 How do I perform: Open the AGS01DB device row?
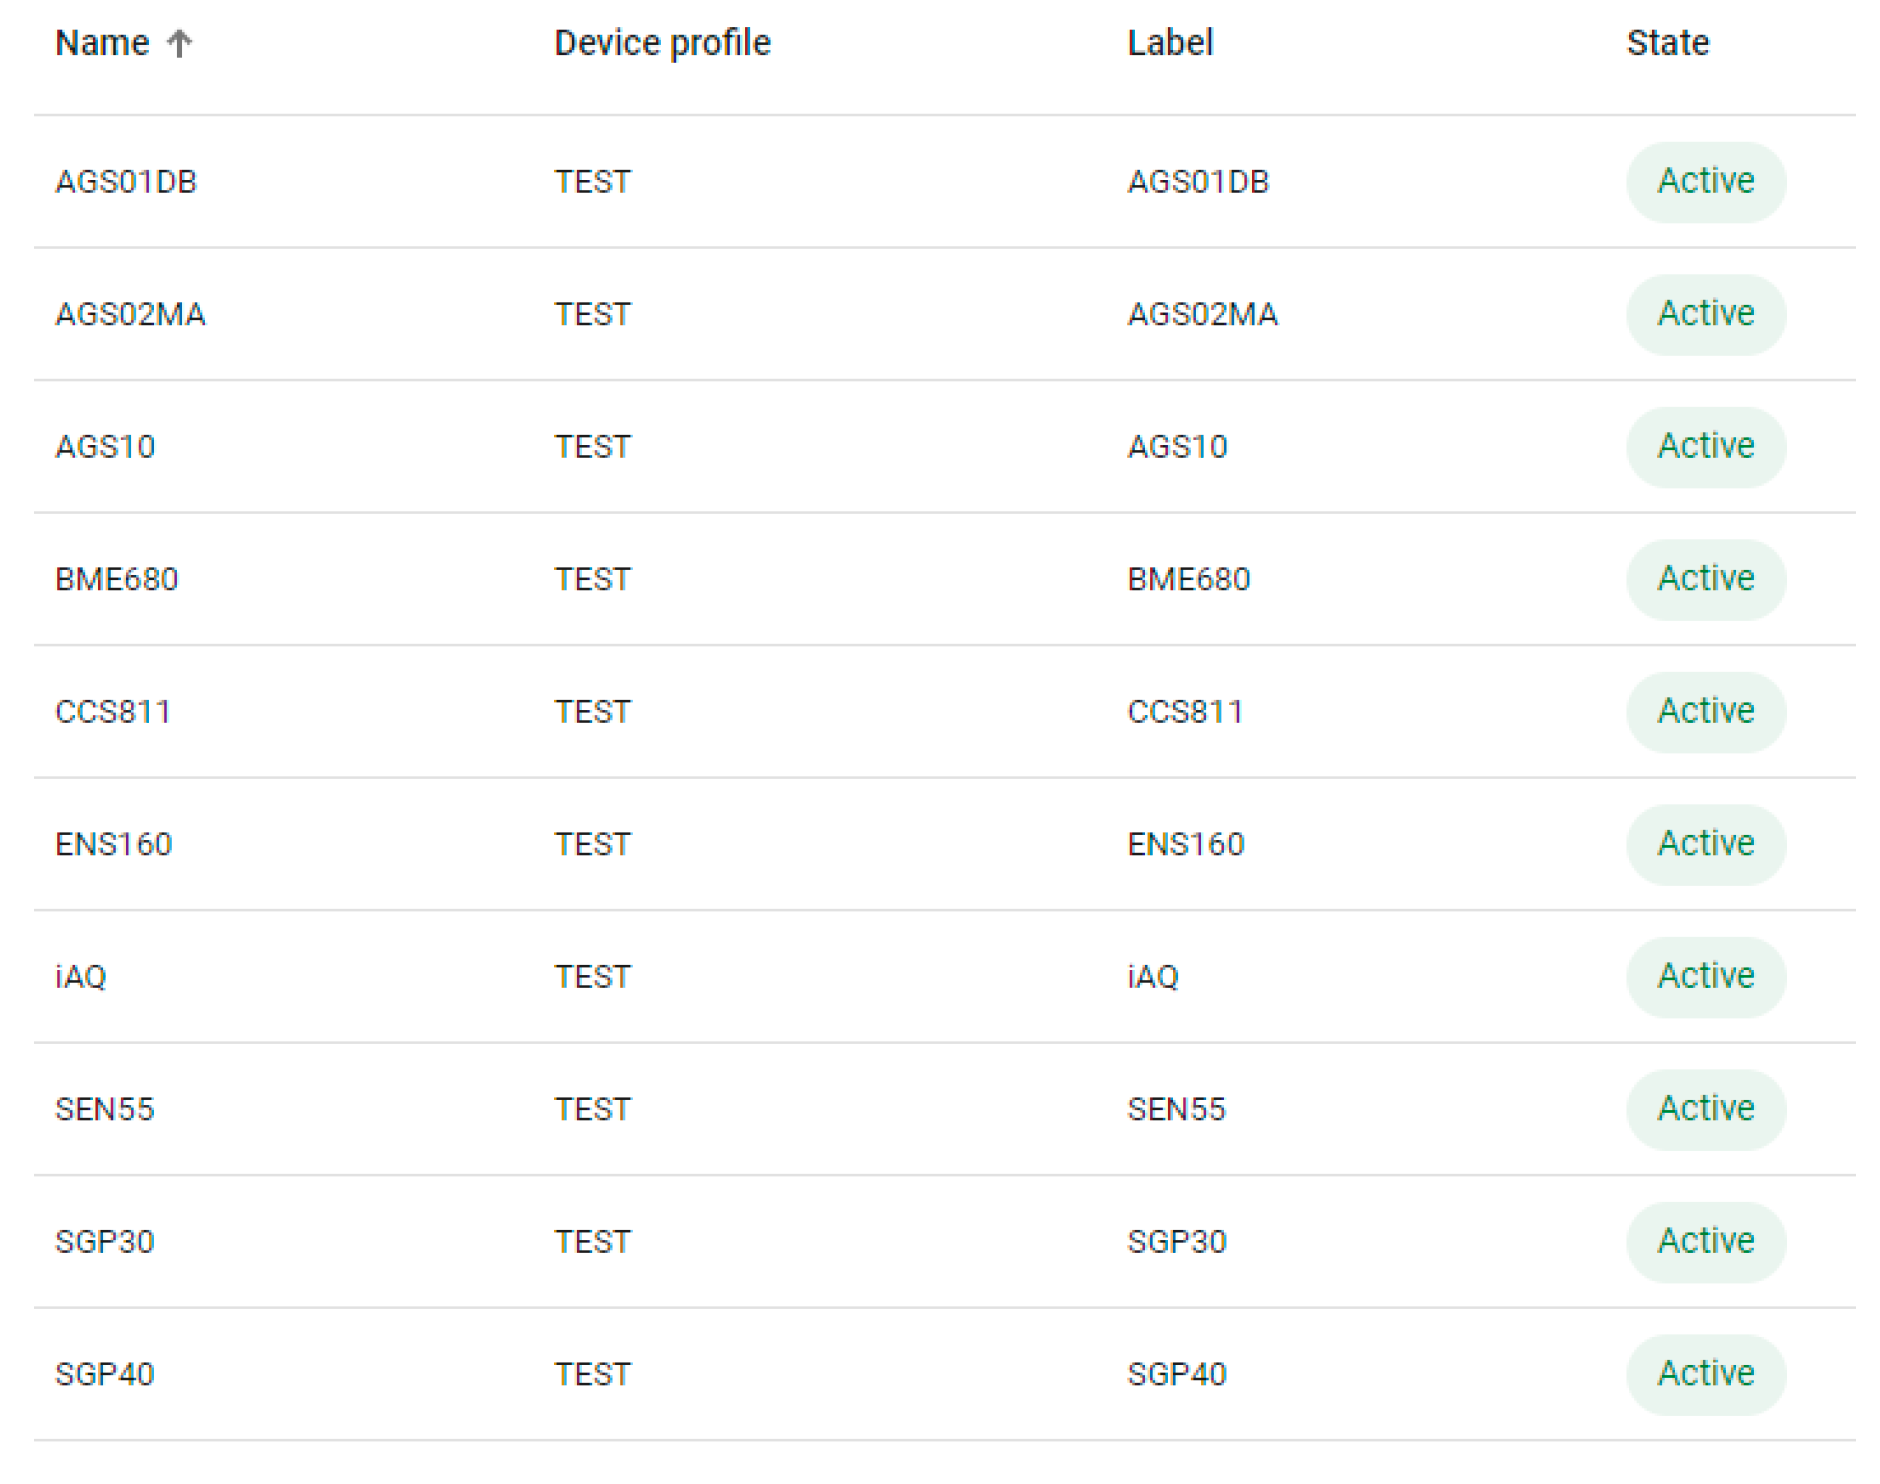[x=126, y=182]
